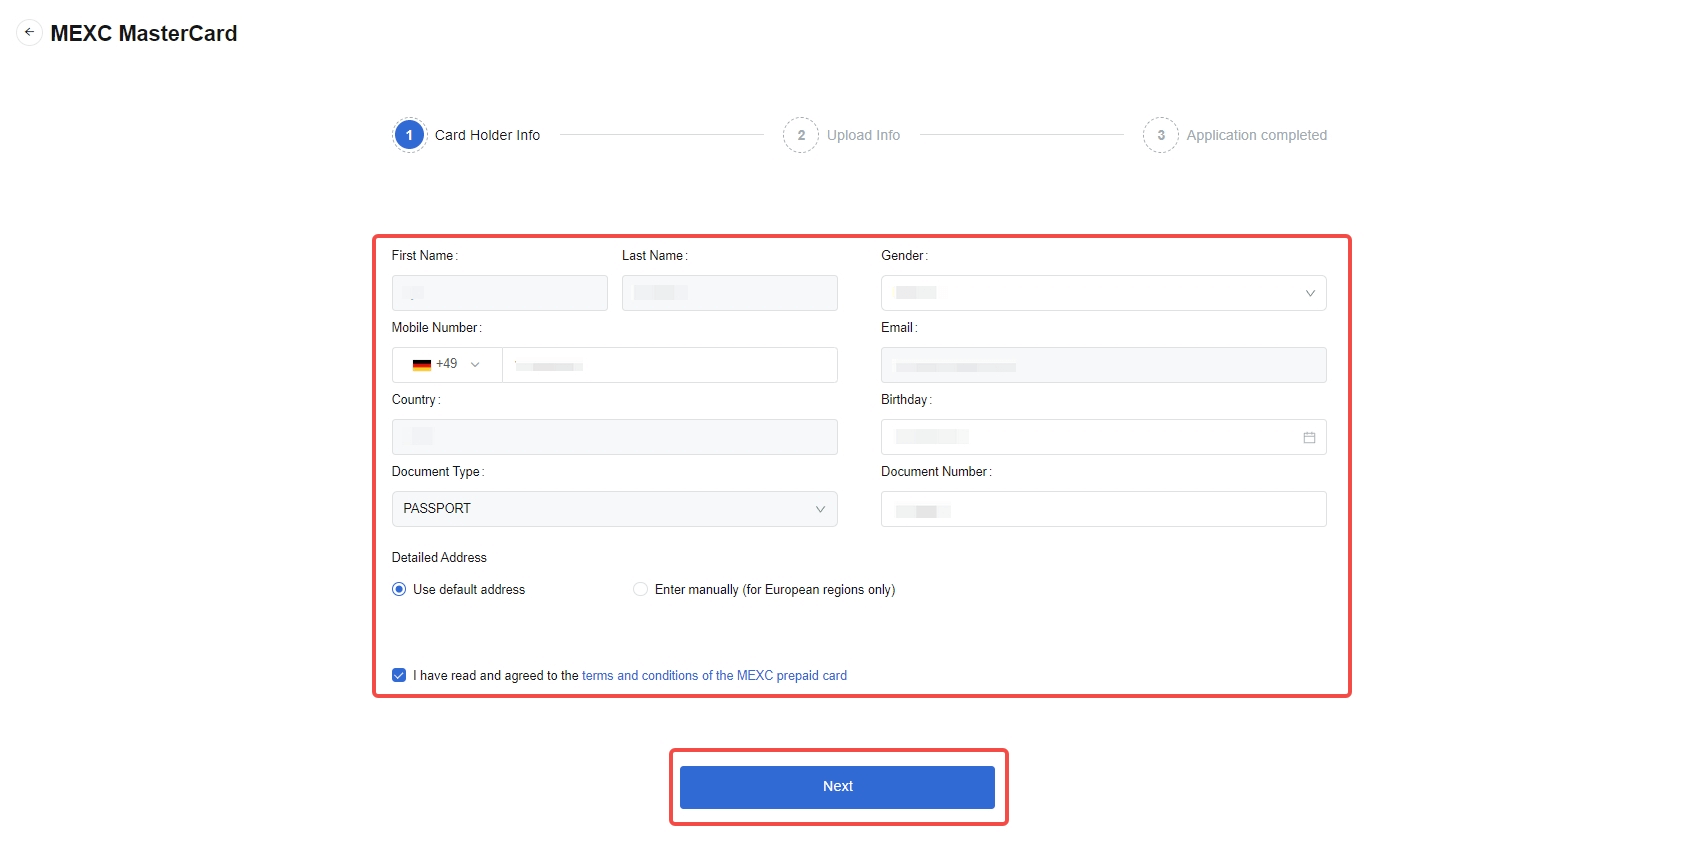The height and width of the screenshot is (843, 1706).
Task: Click the Birthday date field
Action: click(x=1104, y=437)
